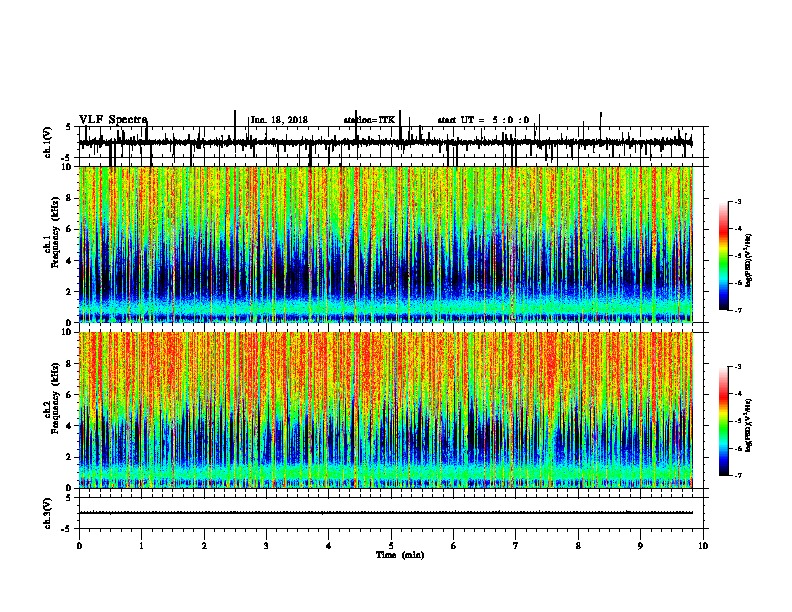Click time axis tick label "1"
The height and width of the screenshot is (612, 792).
[141, 546]
